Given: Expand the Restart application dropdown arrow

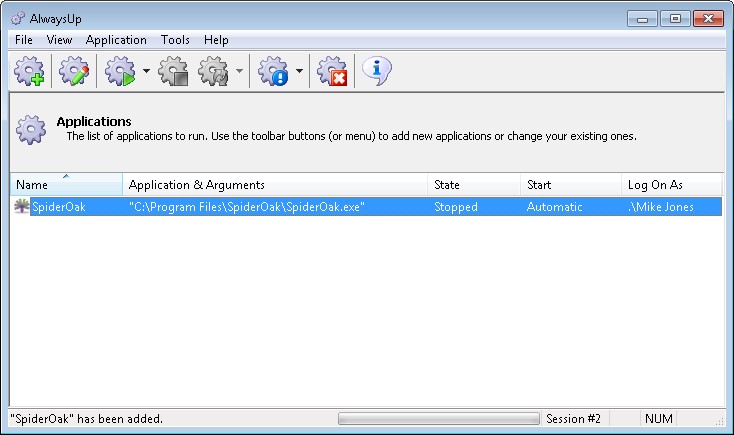Looking at the screenshot, I should 240,71.
